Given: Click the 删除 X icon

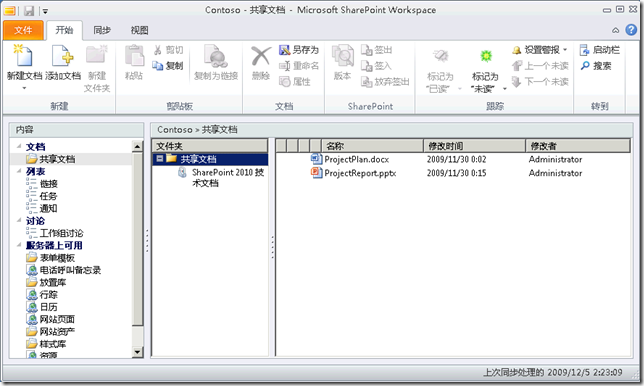Looking at the screenshot, I should 261,56.
